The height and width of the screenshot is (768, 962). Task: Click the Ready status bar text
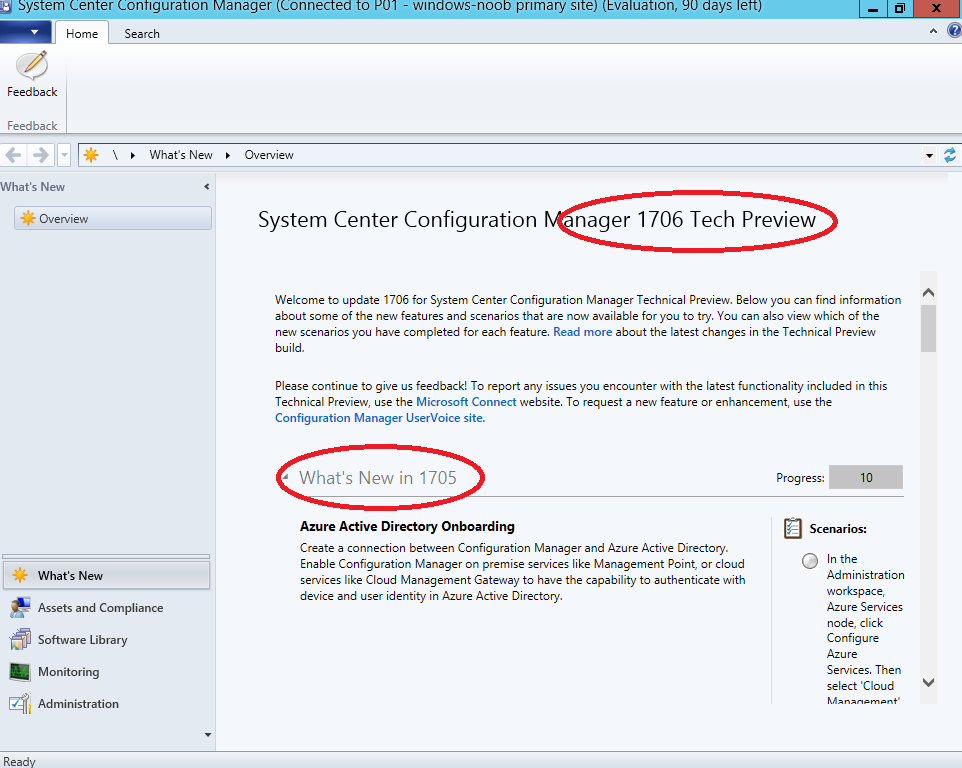20,761
